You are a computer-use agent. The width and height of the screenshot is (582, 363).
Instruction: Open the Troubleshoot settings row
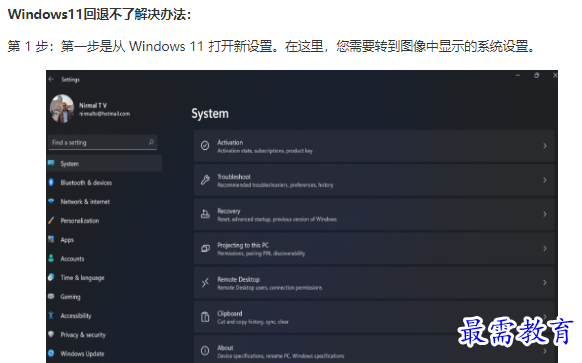tap(374, 180)
